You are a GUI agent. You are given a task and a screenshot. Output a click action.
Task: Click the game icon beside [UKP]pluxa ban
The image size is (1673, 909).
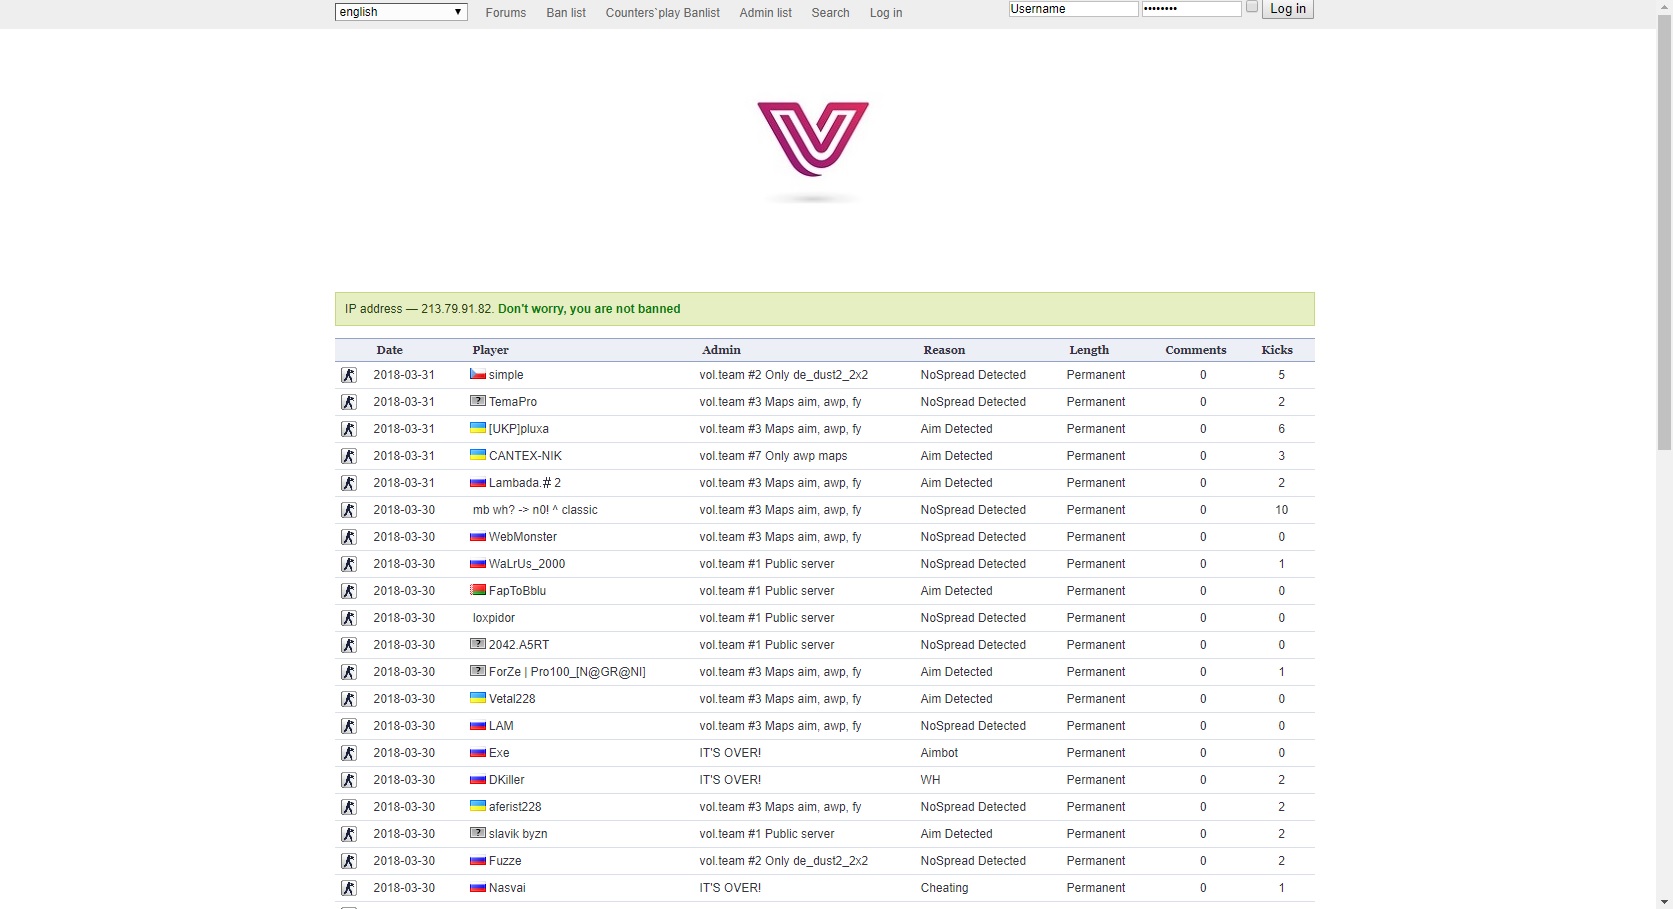tap(349, 429)
